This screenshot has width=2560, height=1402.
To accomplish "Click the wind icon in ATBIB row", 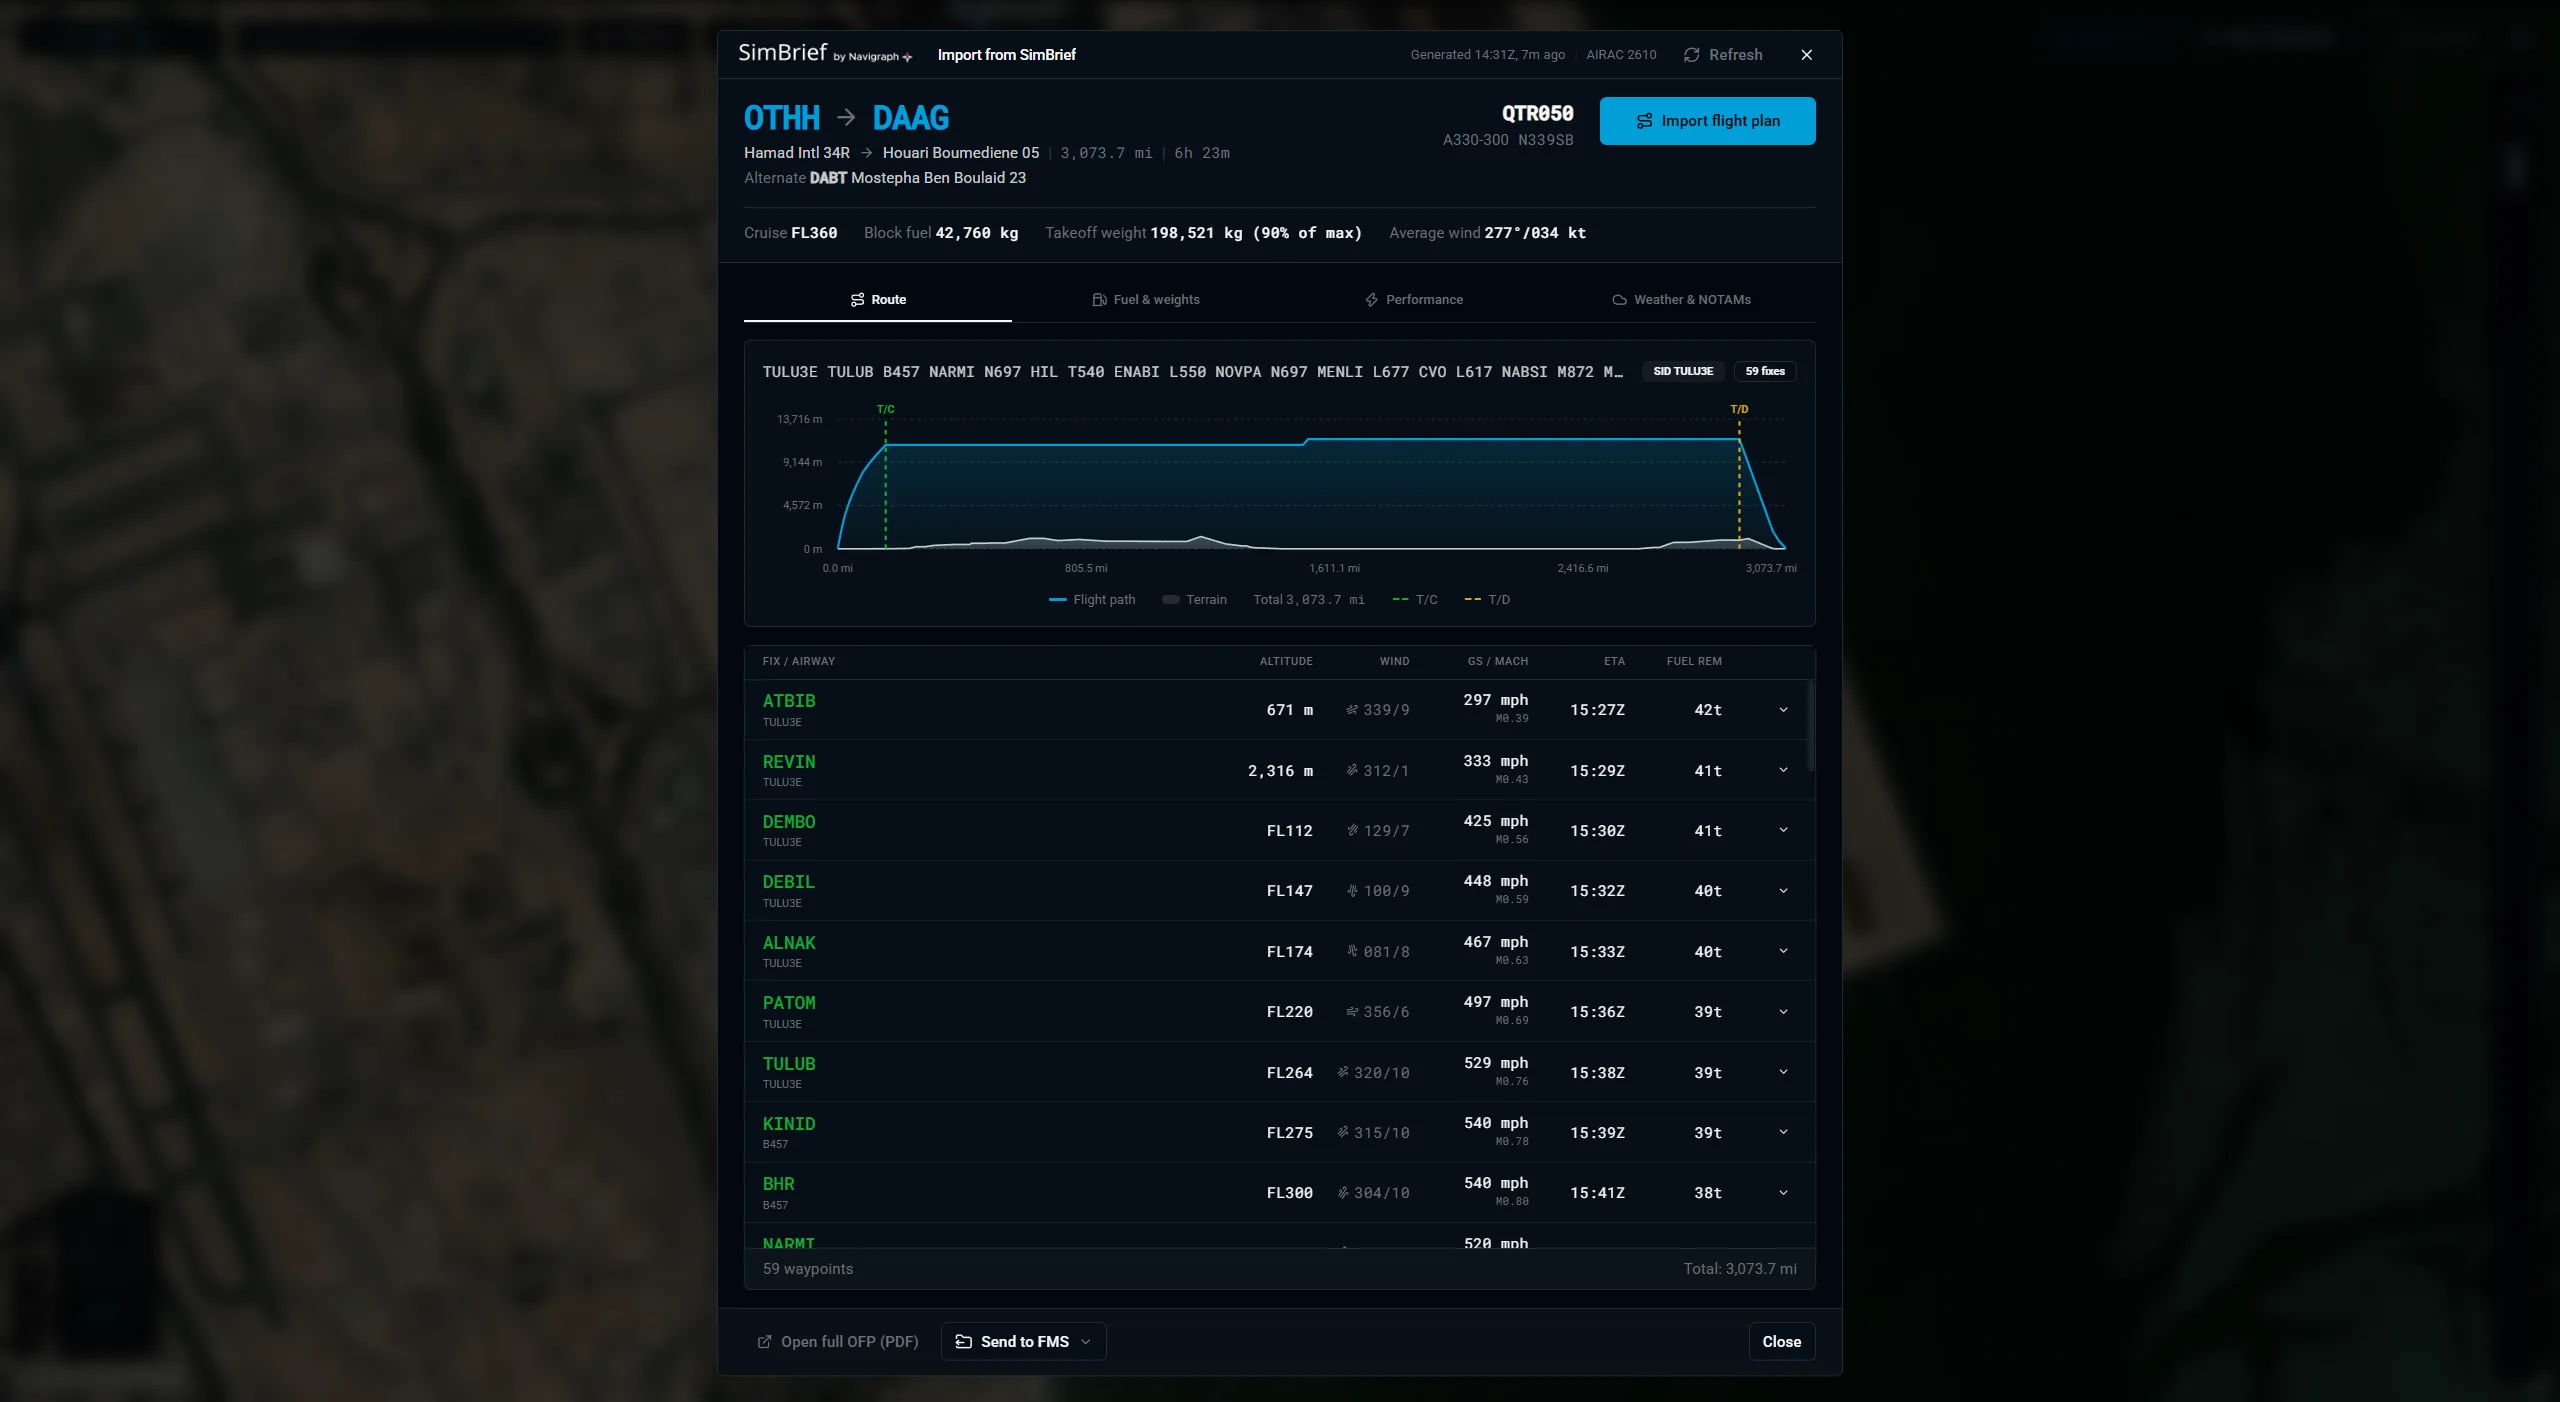I will (x=1352, y=710).
